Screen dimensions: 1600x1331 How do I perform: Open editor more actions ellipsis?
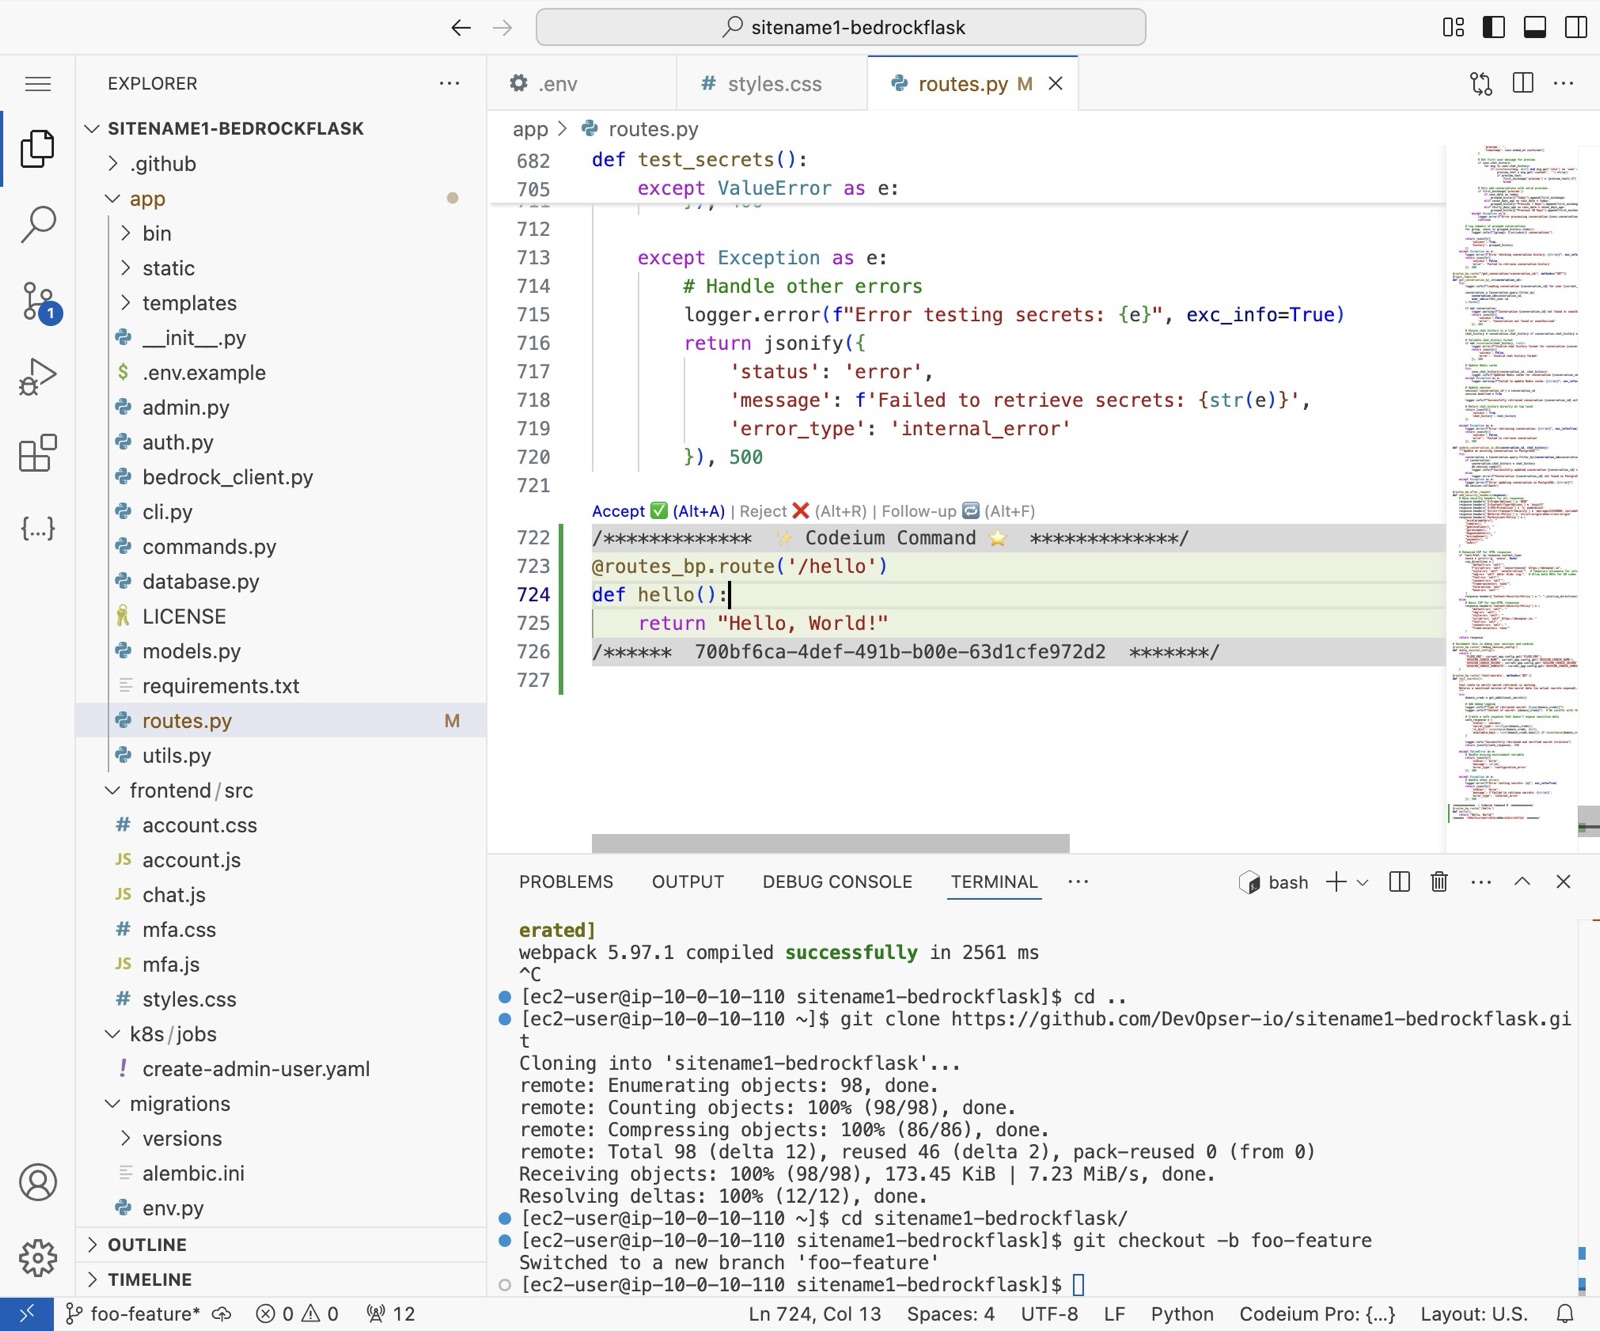coord(1564,83)
